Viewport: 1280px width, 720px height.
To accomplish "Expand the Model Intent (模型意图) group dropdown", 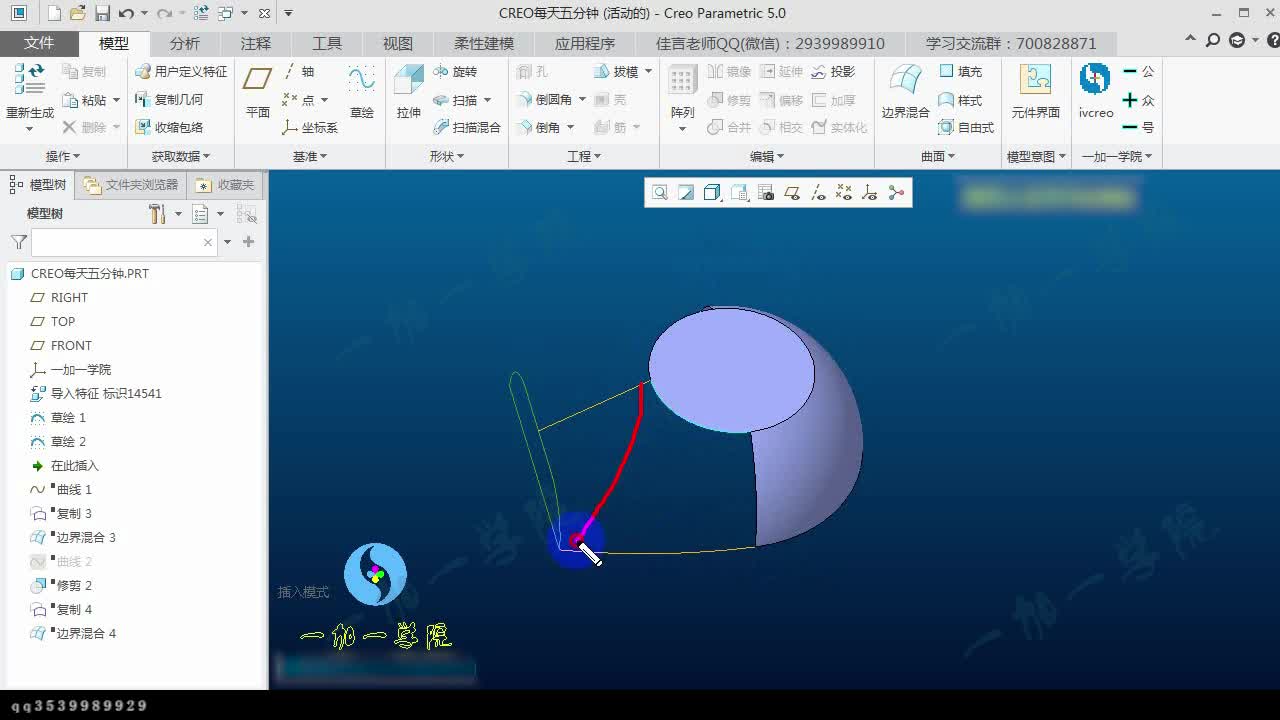I will click(x=1036, y=156).
